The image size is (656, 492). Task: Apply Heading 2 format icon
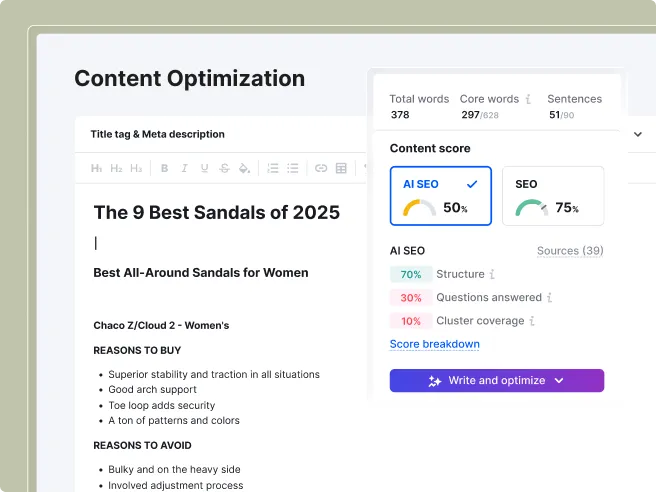(116, 168)
